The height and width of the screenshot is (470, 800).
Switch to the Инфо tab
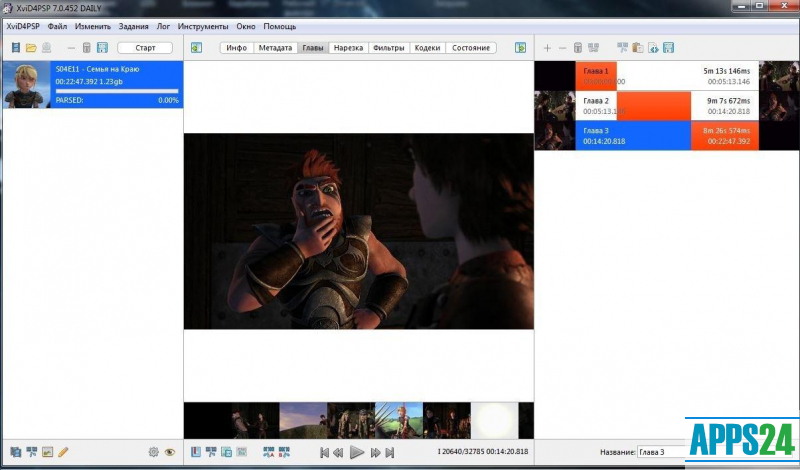point(237,47)
